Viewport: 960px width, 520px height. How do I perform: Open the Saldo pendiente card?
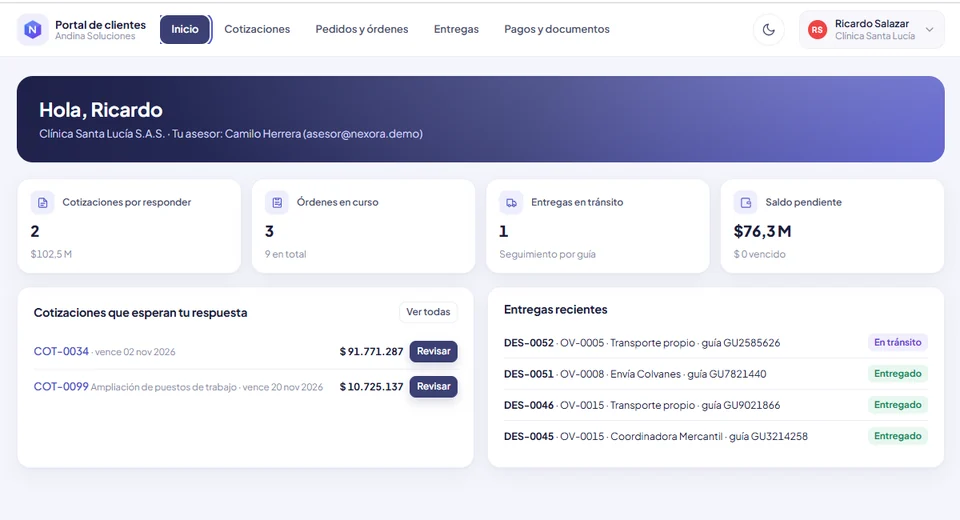[x=833, y=226]
